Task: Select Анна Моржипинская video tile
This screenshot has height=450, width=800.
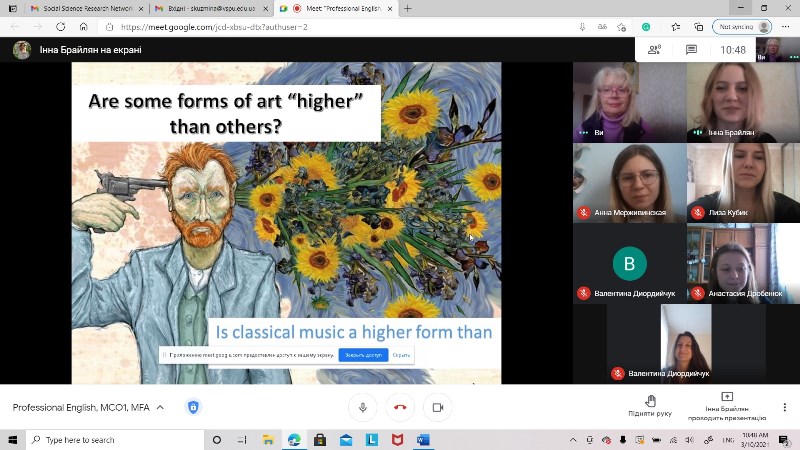Action: click(630, 183)
